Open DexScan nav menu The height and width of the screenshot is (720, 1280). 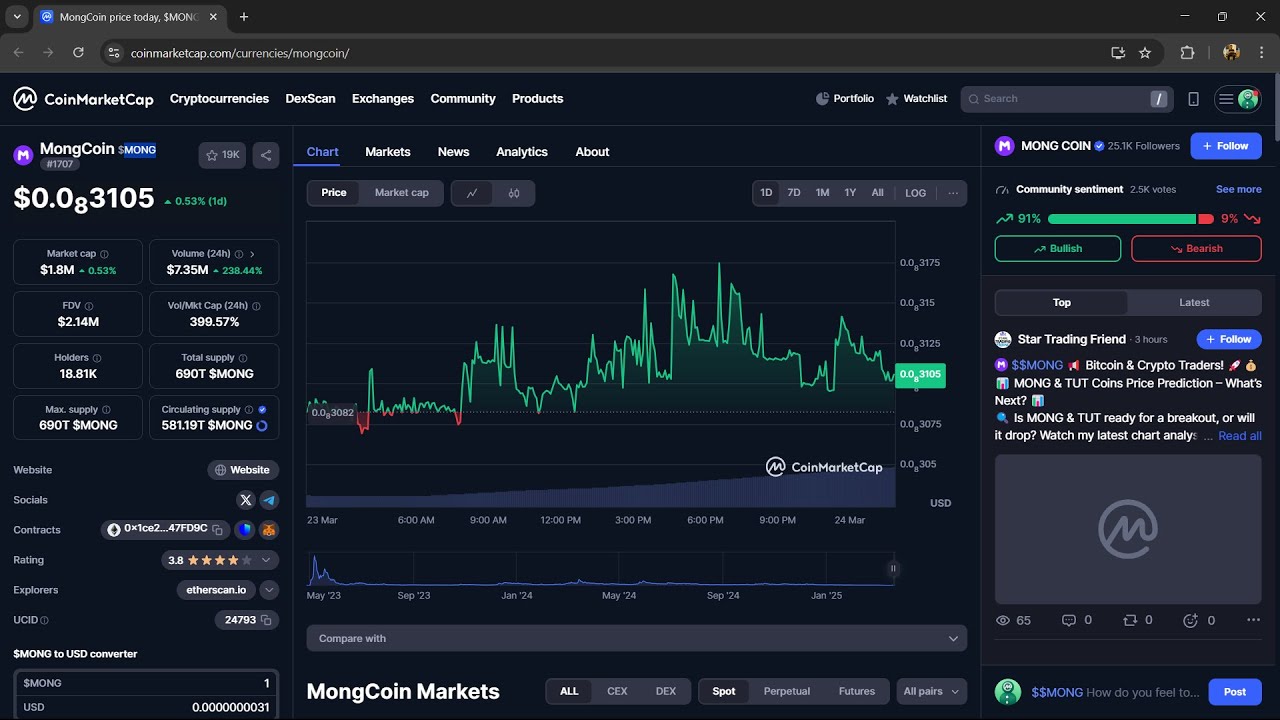[310, 99]
